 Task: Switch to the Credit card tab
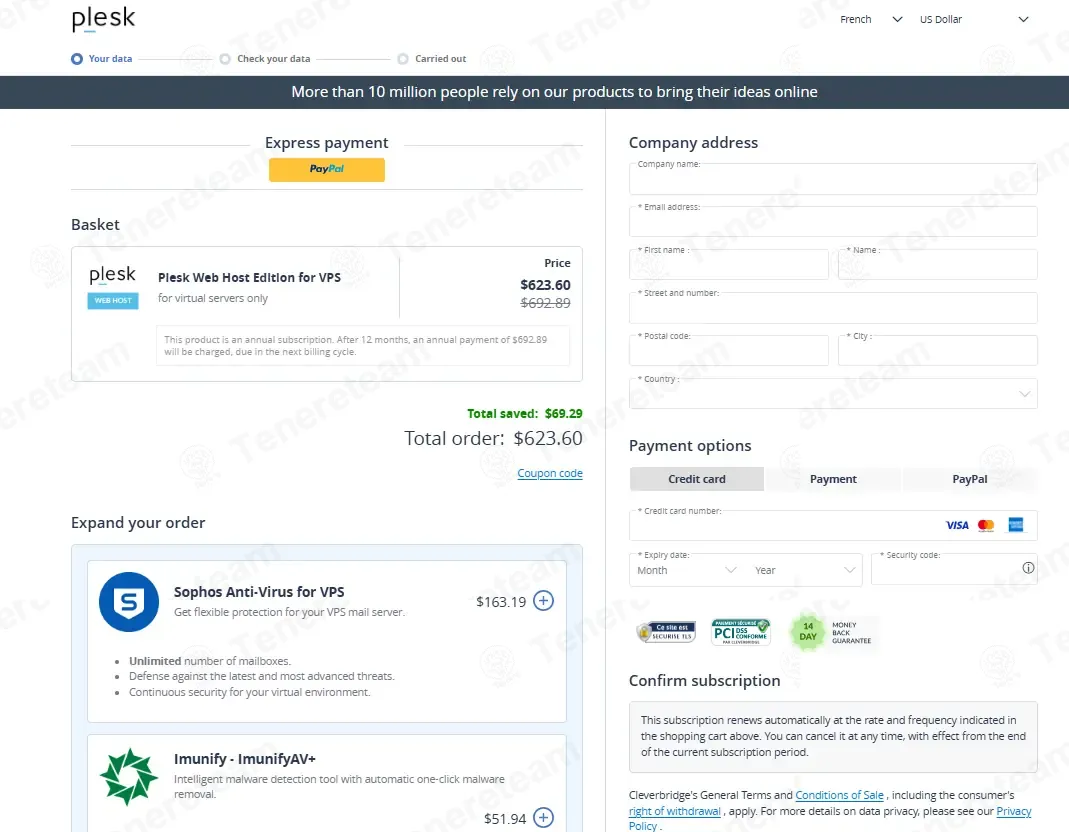click(697, 479)
